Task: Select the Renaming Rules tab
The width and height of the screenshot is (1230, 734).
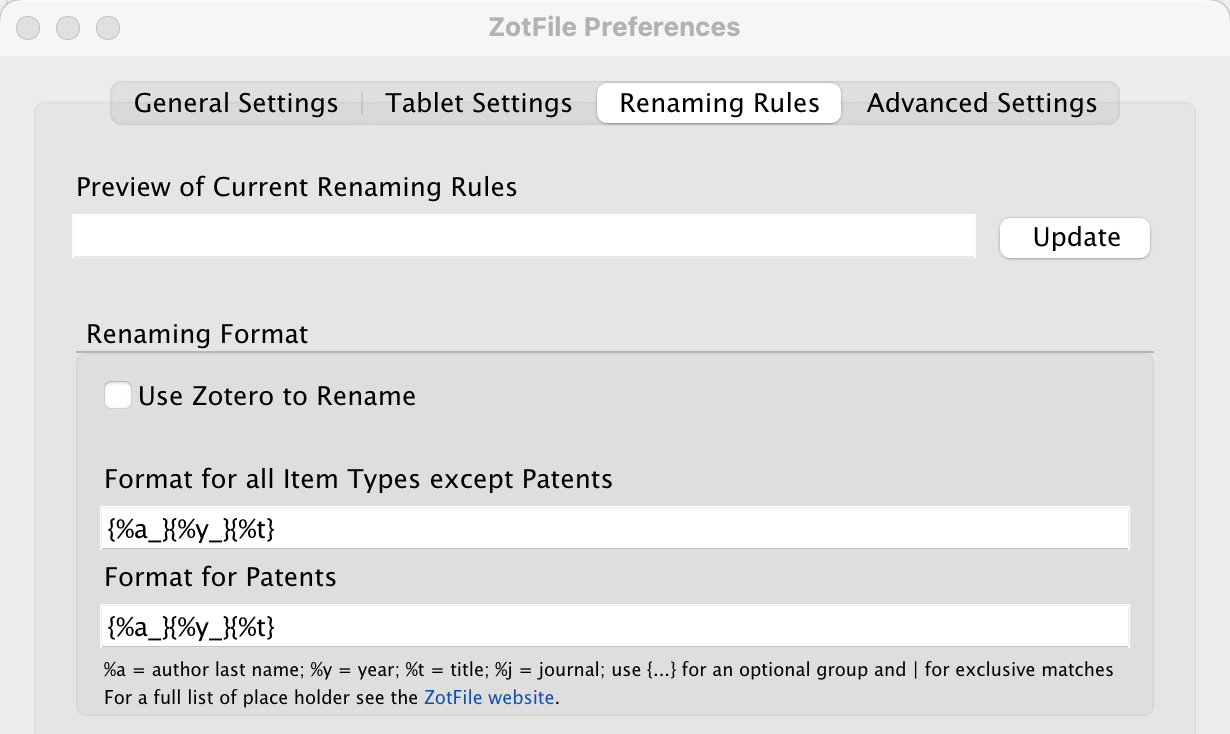Action: (719, 104)
